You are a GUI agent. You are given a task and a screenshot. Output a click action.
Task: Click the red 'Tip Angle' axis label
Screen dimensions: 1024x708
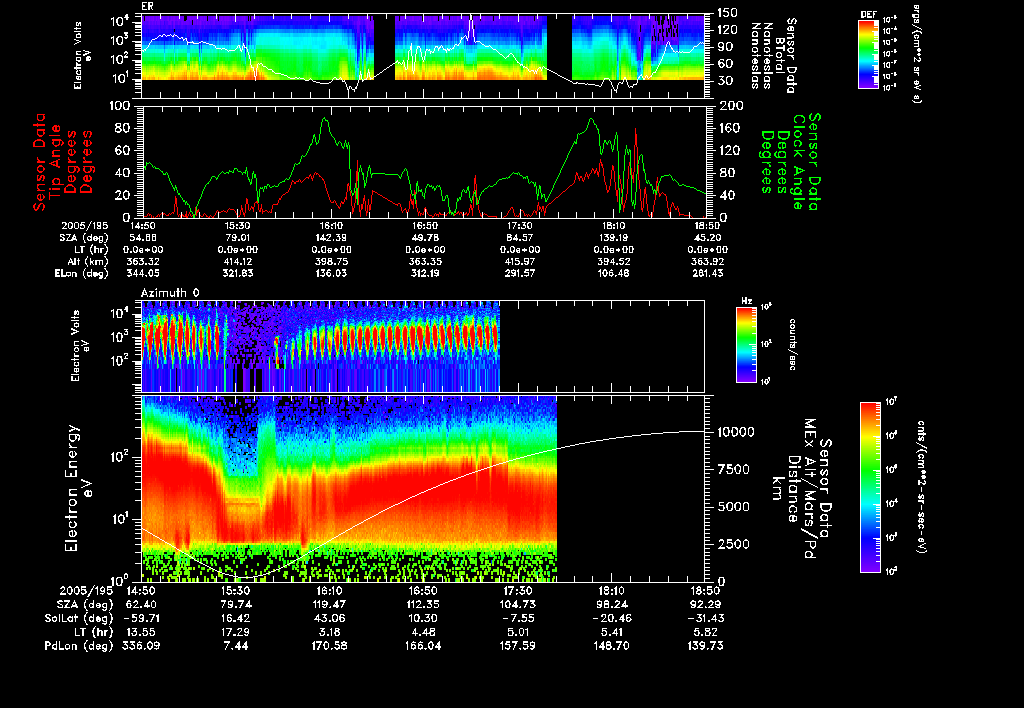(x=56, y=162)
